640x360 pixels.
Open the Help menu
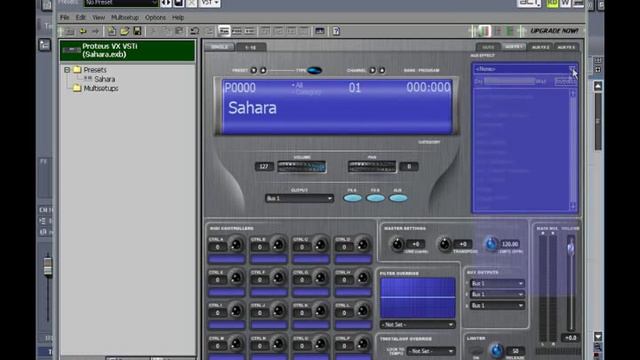pyautogui.click(x=178, y=18)
